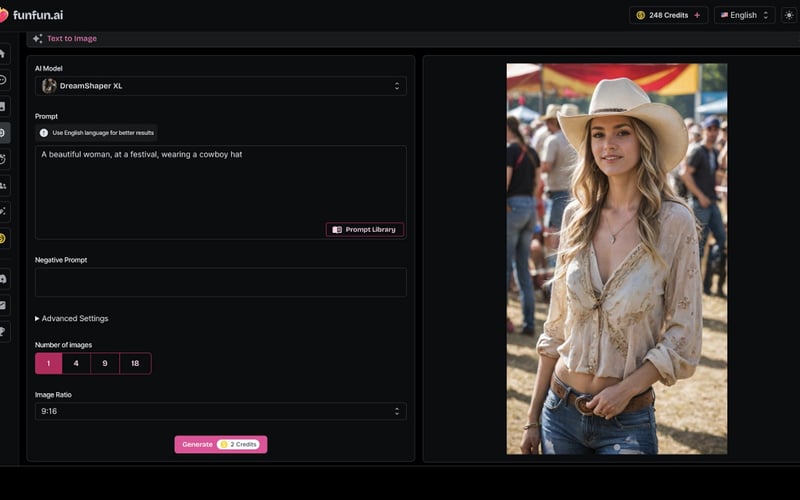Select 18 as number of images
800x500 pixels.
[x=135, y=363]
